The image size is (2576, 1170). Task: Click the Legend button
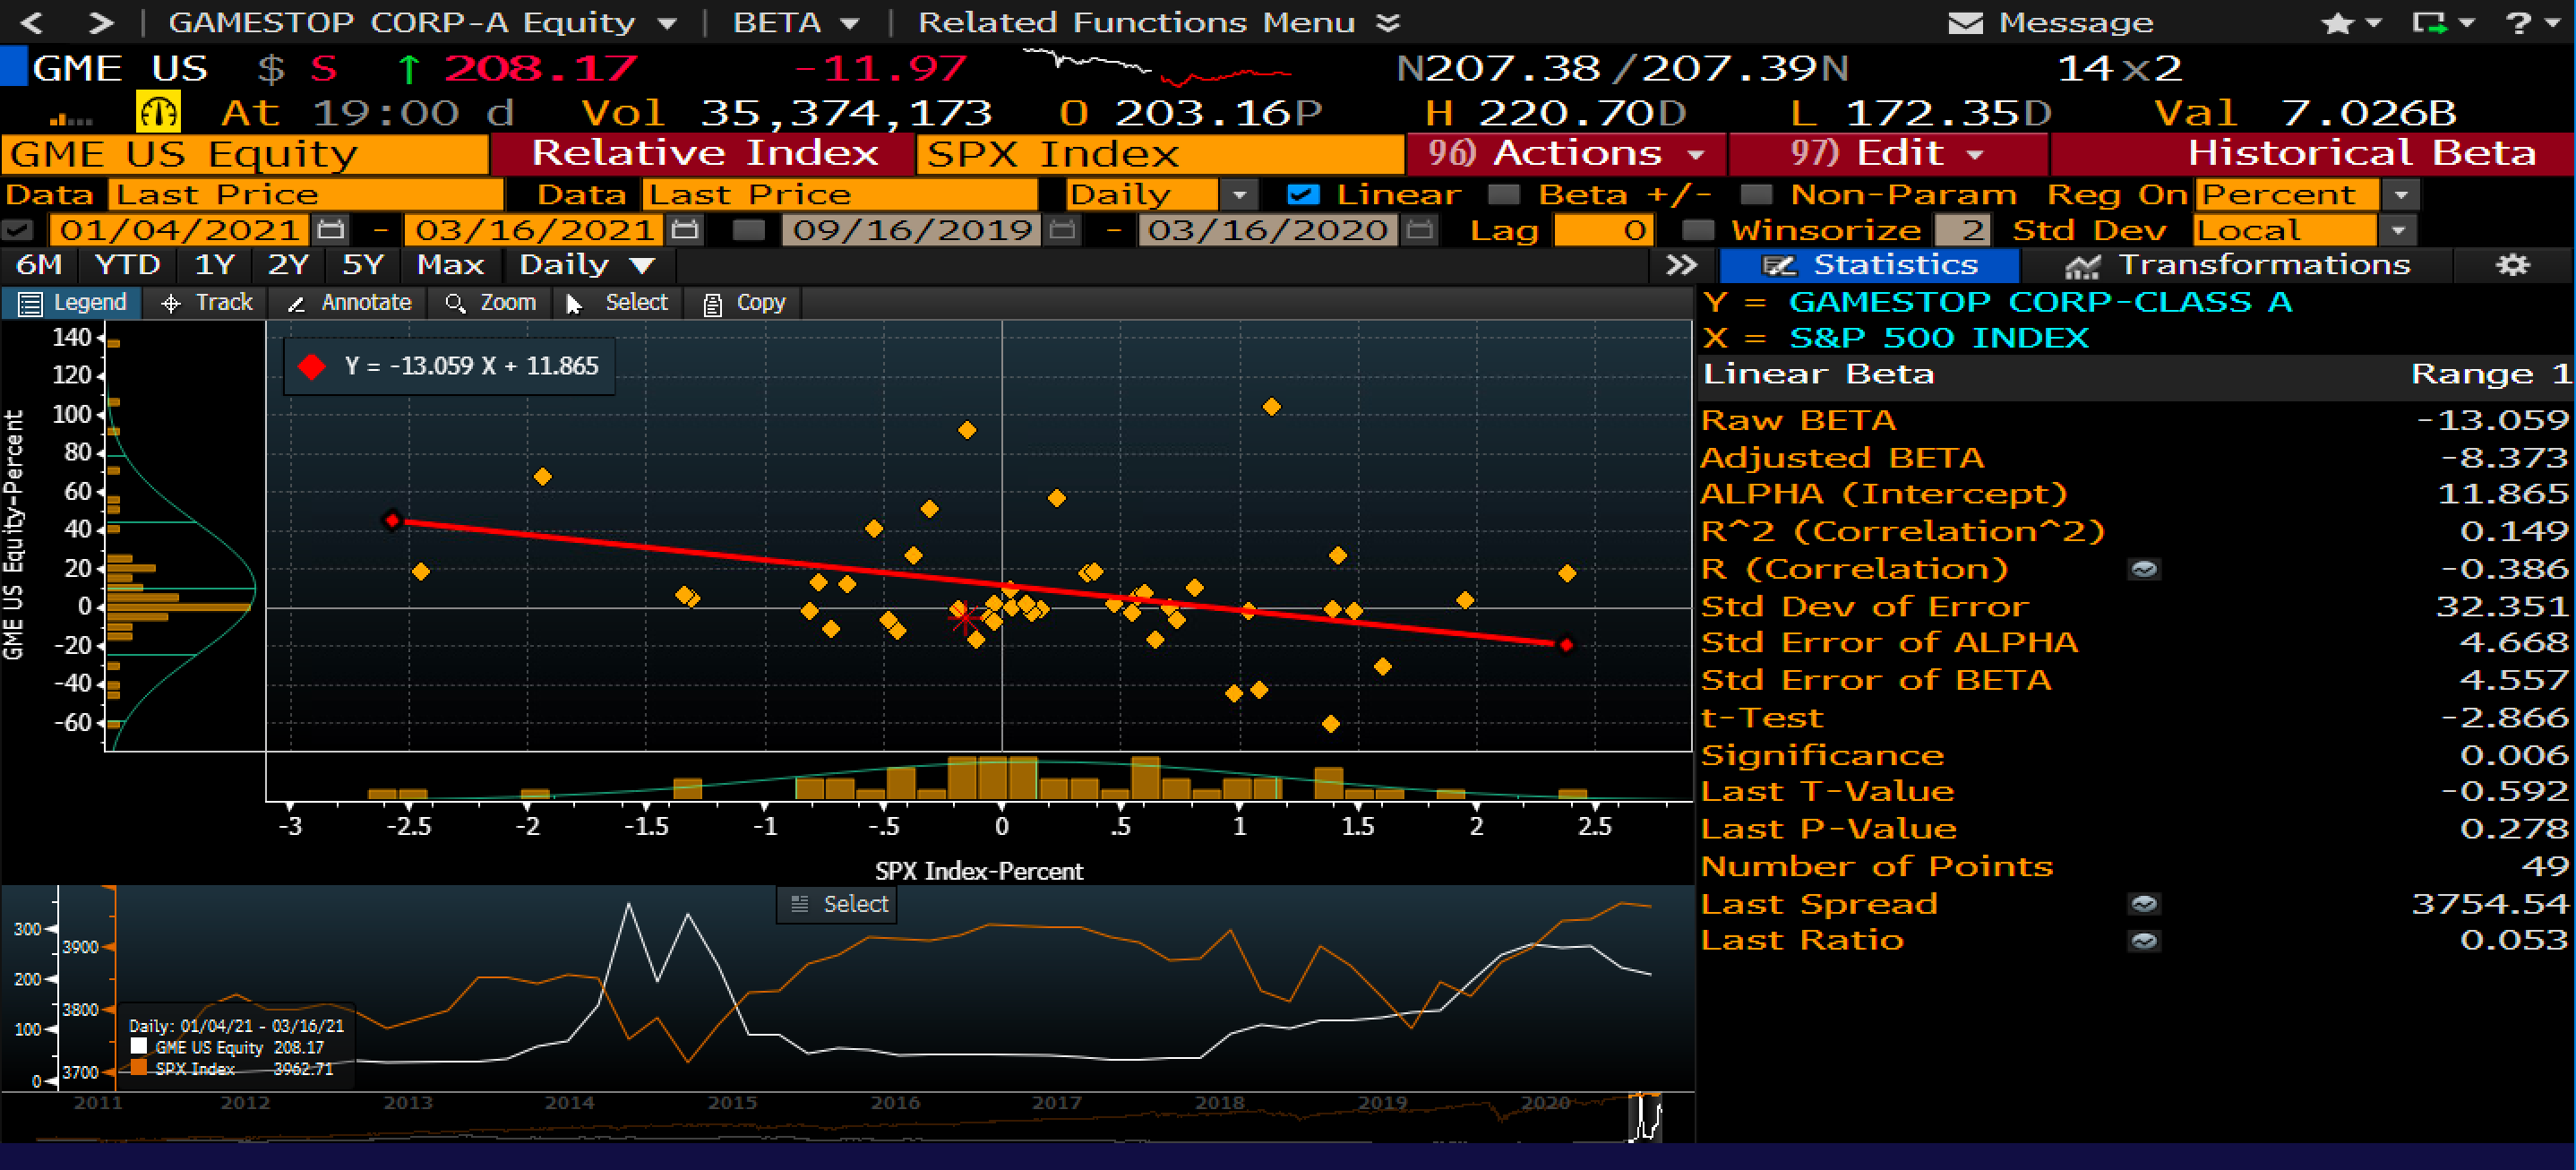click(x=72, y=303)
